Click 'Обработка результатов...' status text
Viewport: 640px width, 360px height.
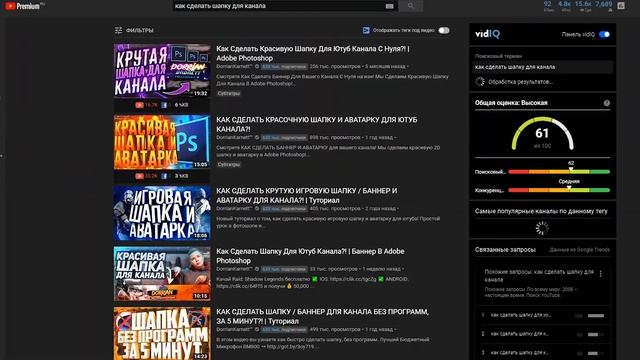521,82
